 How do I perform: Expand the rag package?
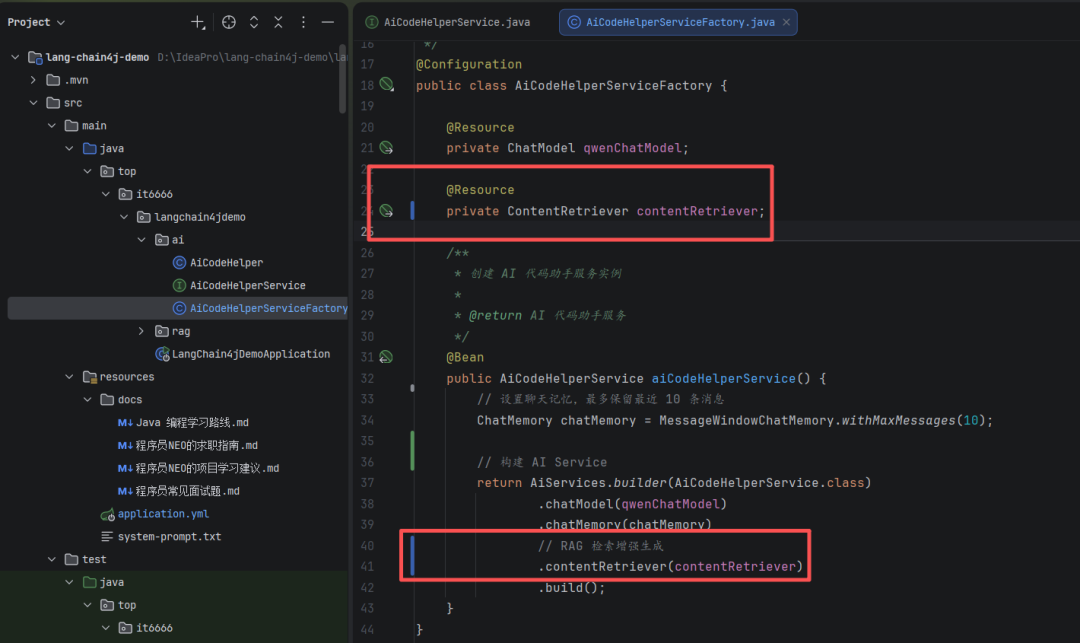[142, 331]
